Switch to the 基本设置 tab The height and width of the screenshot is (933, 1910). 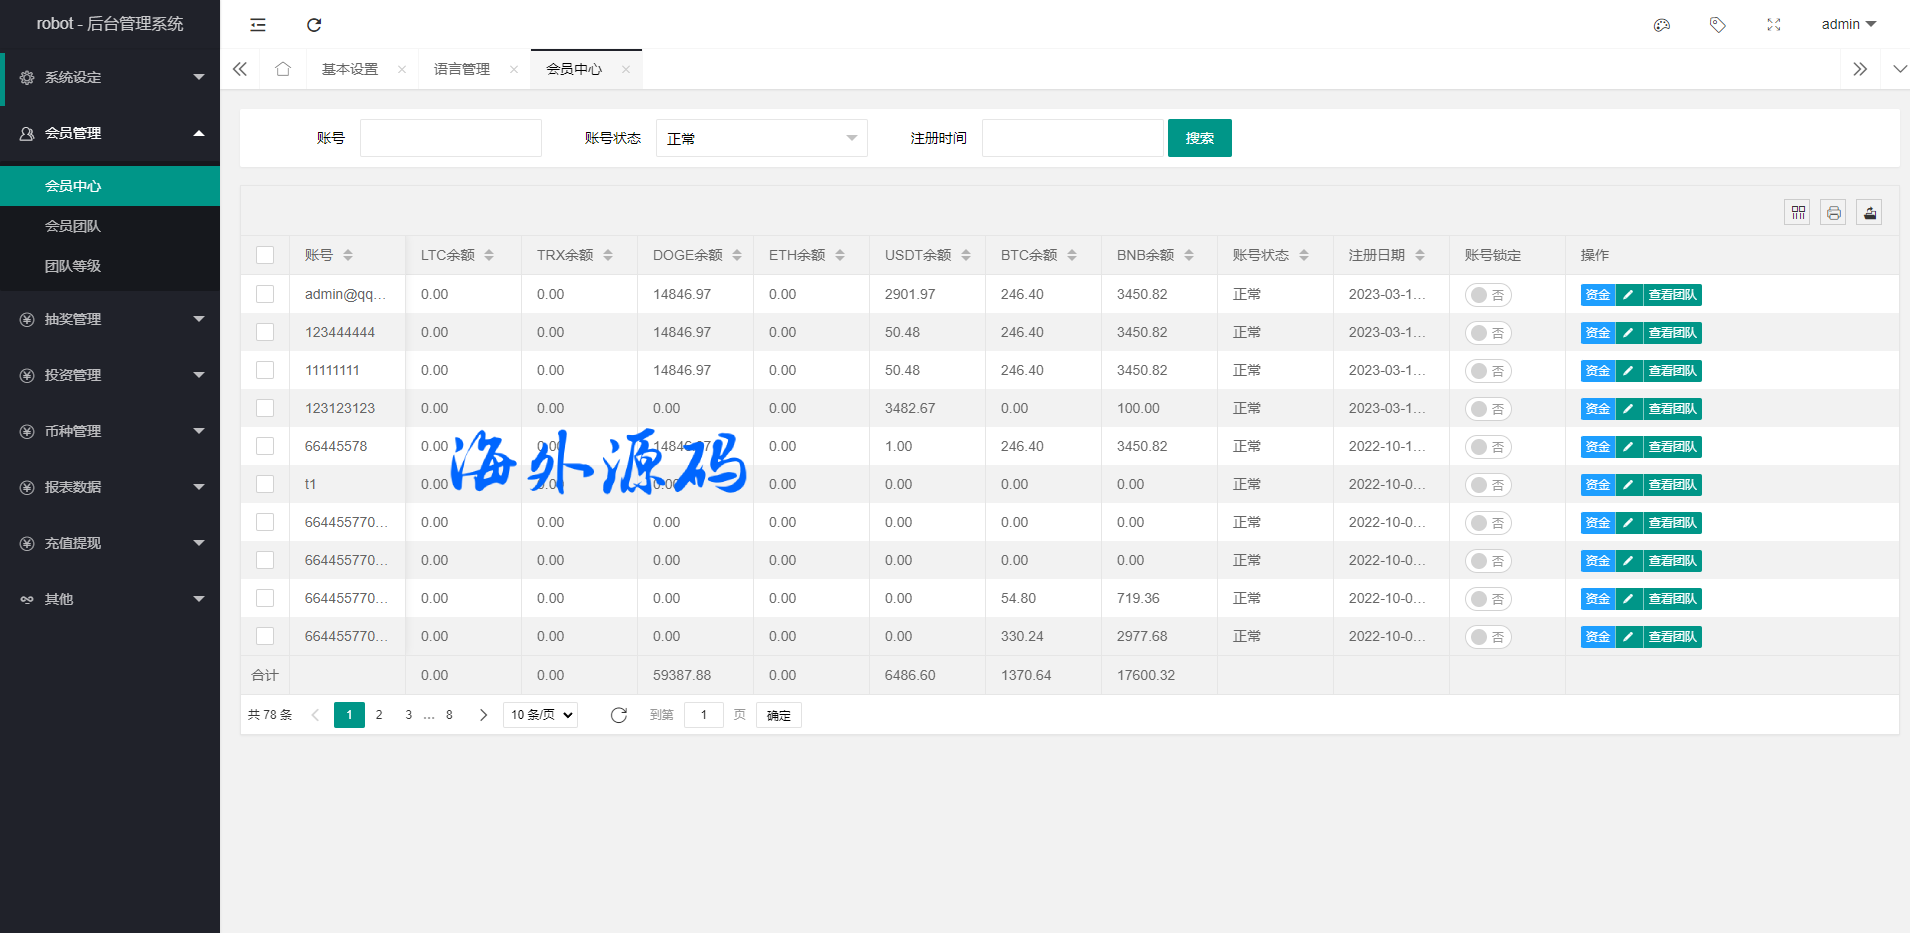click(350, 69)
